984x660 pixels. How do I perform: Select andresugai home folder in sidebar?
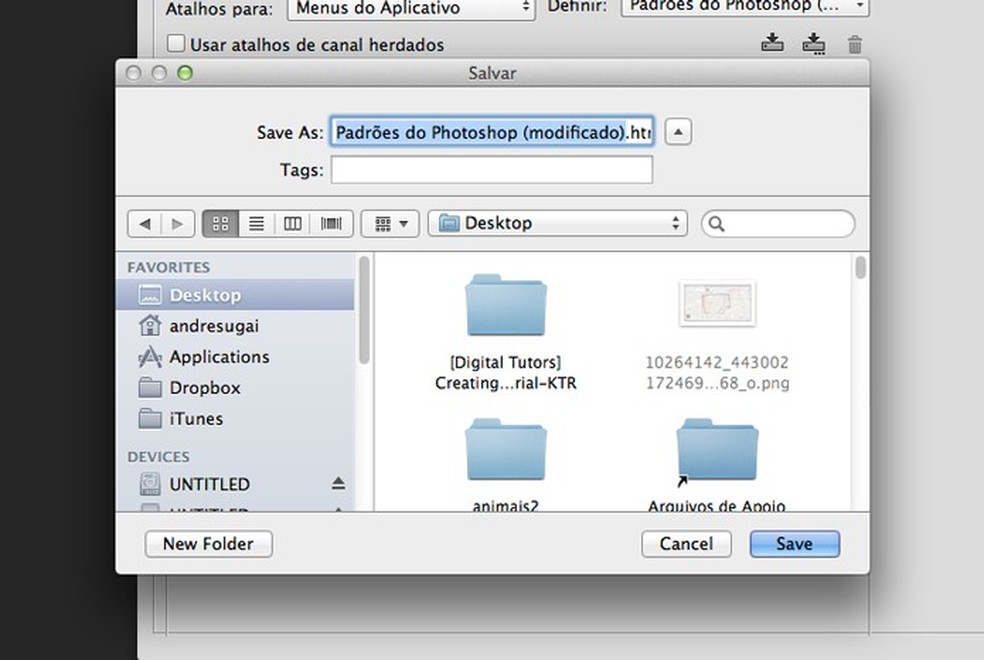[x=235, y=326]
